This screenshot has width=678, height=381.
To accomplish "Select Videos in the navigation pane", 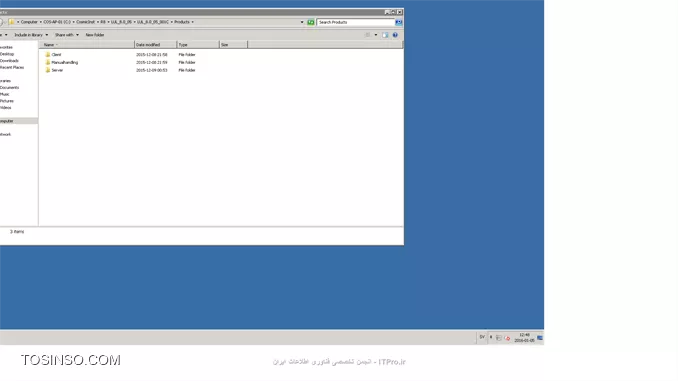I will tap(6, 108).
